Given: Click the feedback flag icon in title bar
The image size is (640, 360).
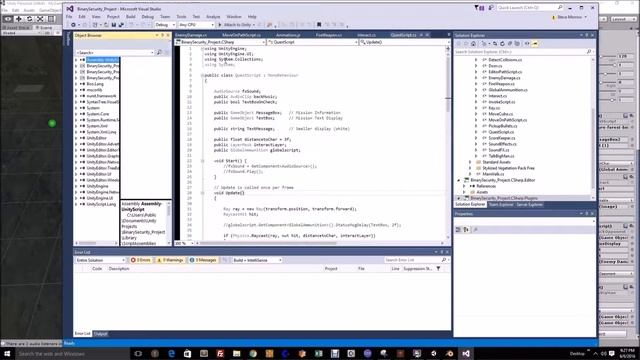Looking at the screenshot, I should [491, 8].
